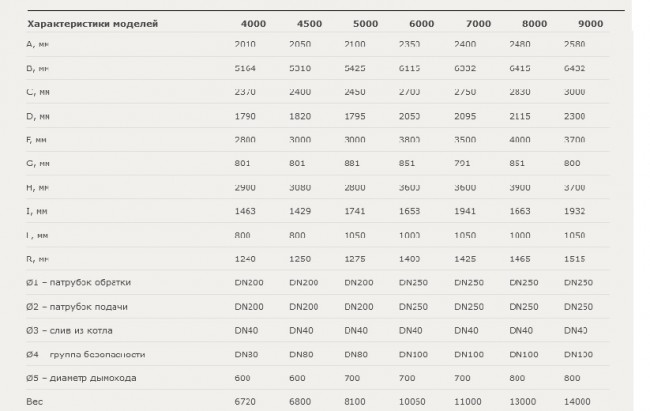Click the DN100 cell in model 6000 column
650x411 pixels.
(413, 355)
